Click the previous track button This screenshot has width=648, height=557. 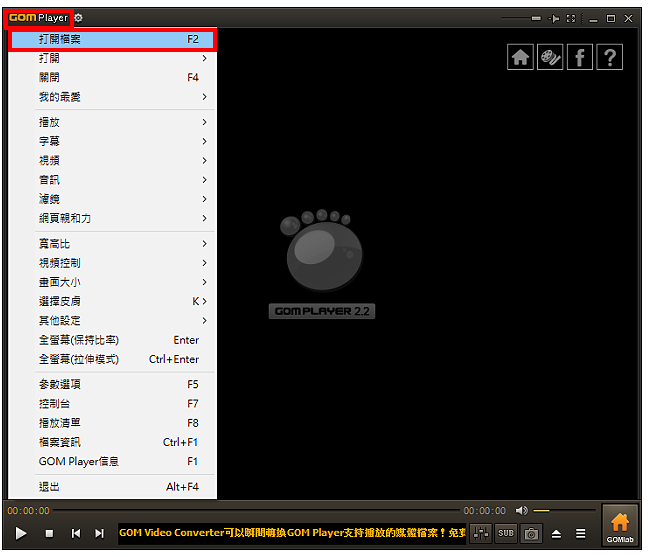coord(76,533)
